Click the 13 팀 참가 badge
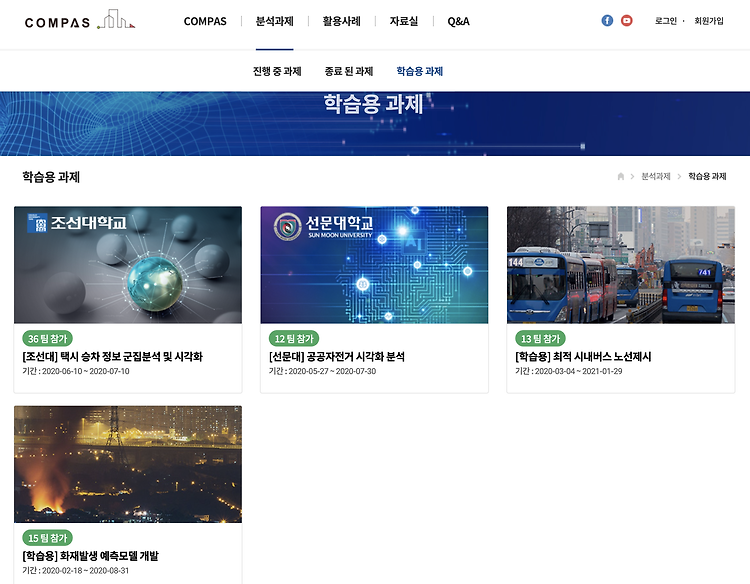This screenshot has width=750, height=584. point(540,339)
